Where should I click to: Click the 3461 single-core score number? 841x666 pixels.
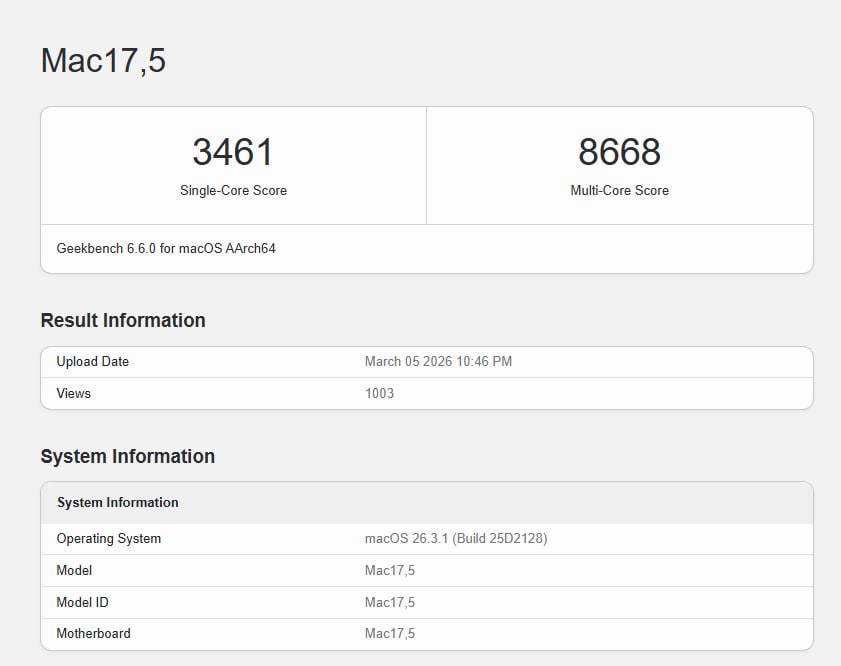(233, 152)
